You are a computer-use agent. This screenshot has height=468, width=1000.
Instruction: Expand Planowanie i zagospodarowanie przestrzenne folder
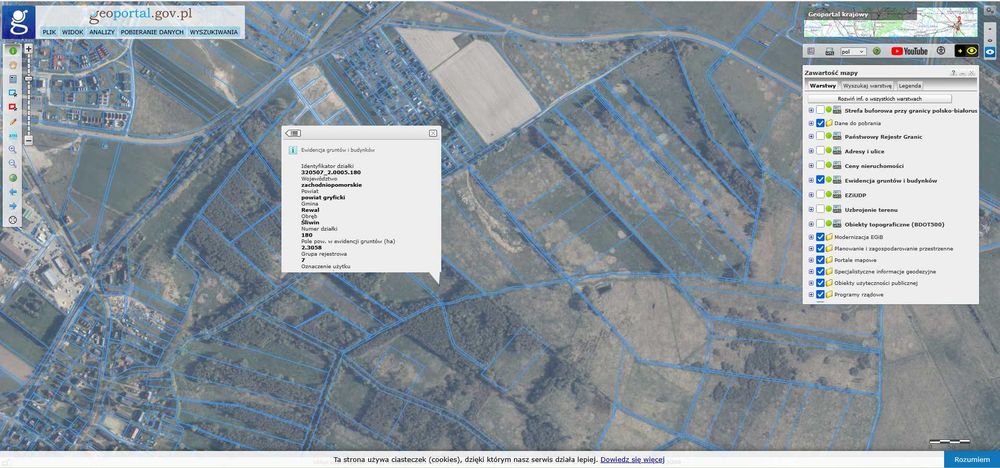coord(811,248)
